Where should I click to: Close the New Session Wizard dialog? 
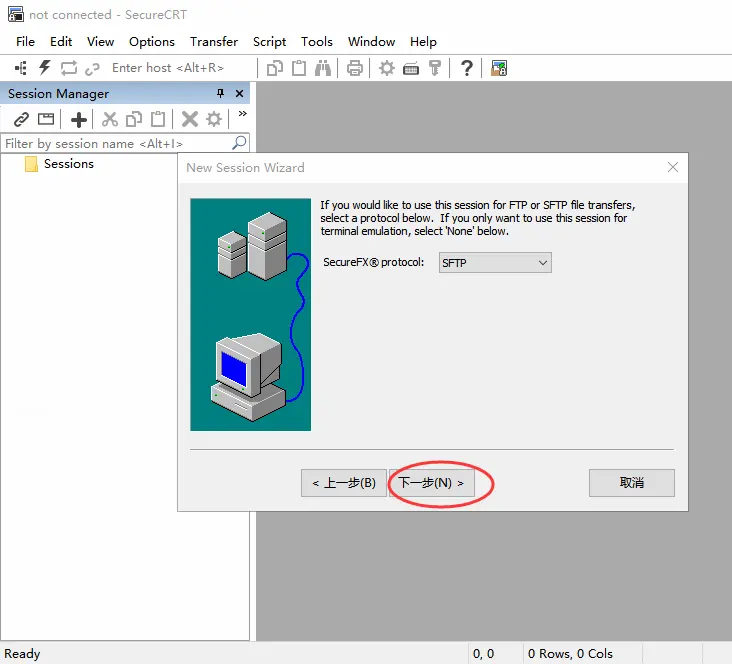673,167
